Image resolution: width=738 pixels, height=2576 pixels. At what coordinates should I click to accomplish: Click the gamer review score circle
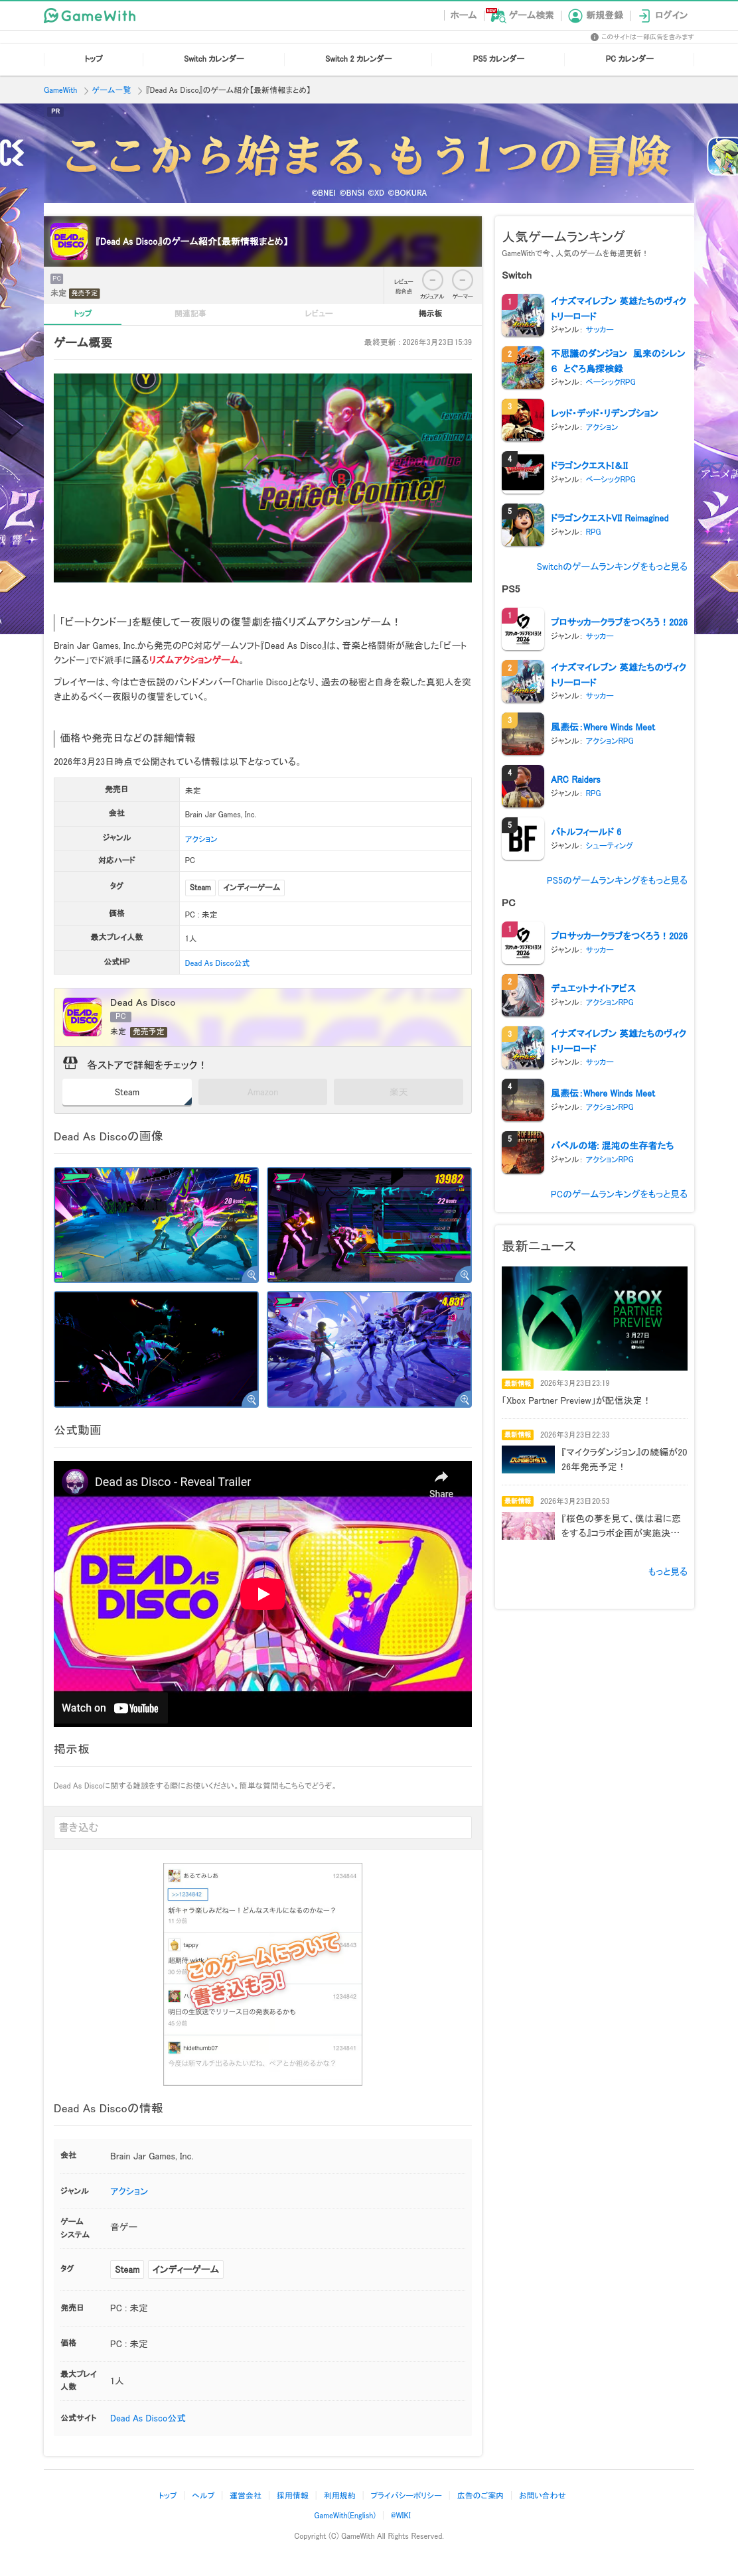coord(462,280)
